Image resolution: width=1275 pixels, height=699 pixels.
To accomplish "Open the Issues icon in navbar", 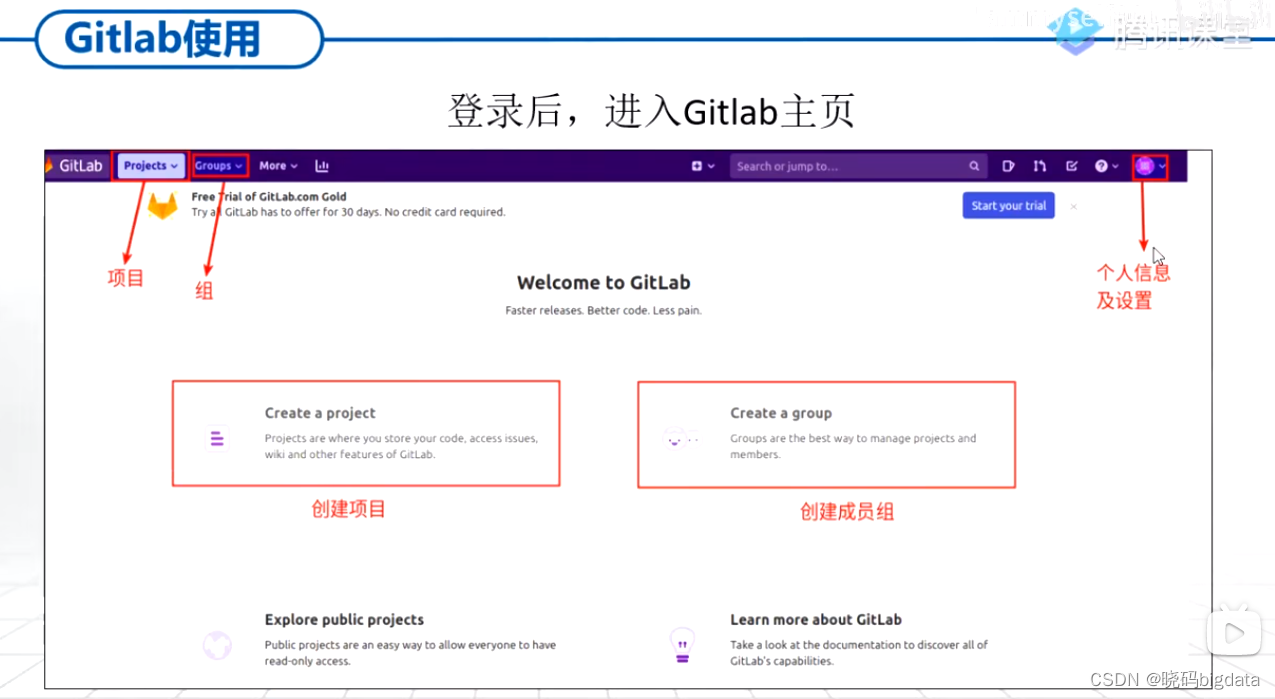I will tap(1008, 166).
